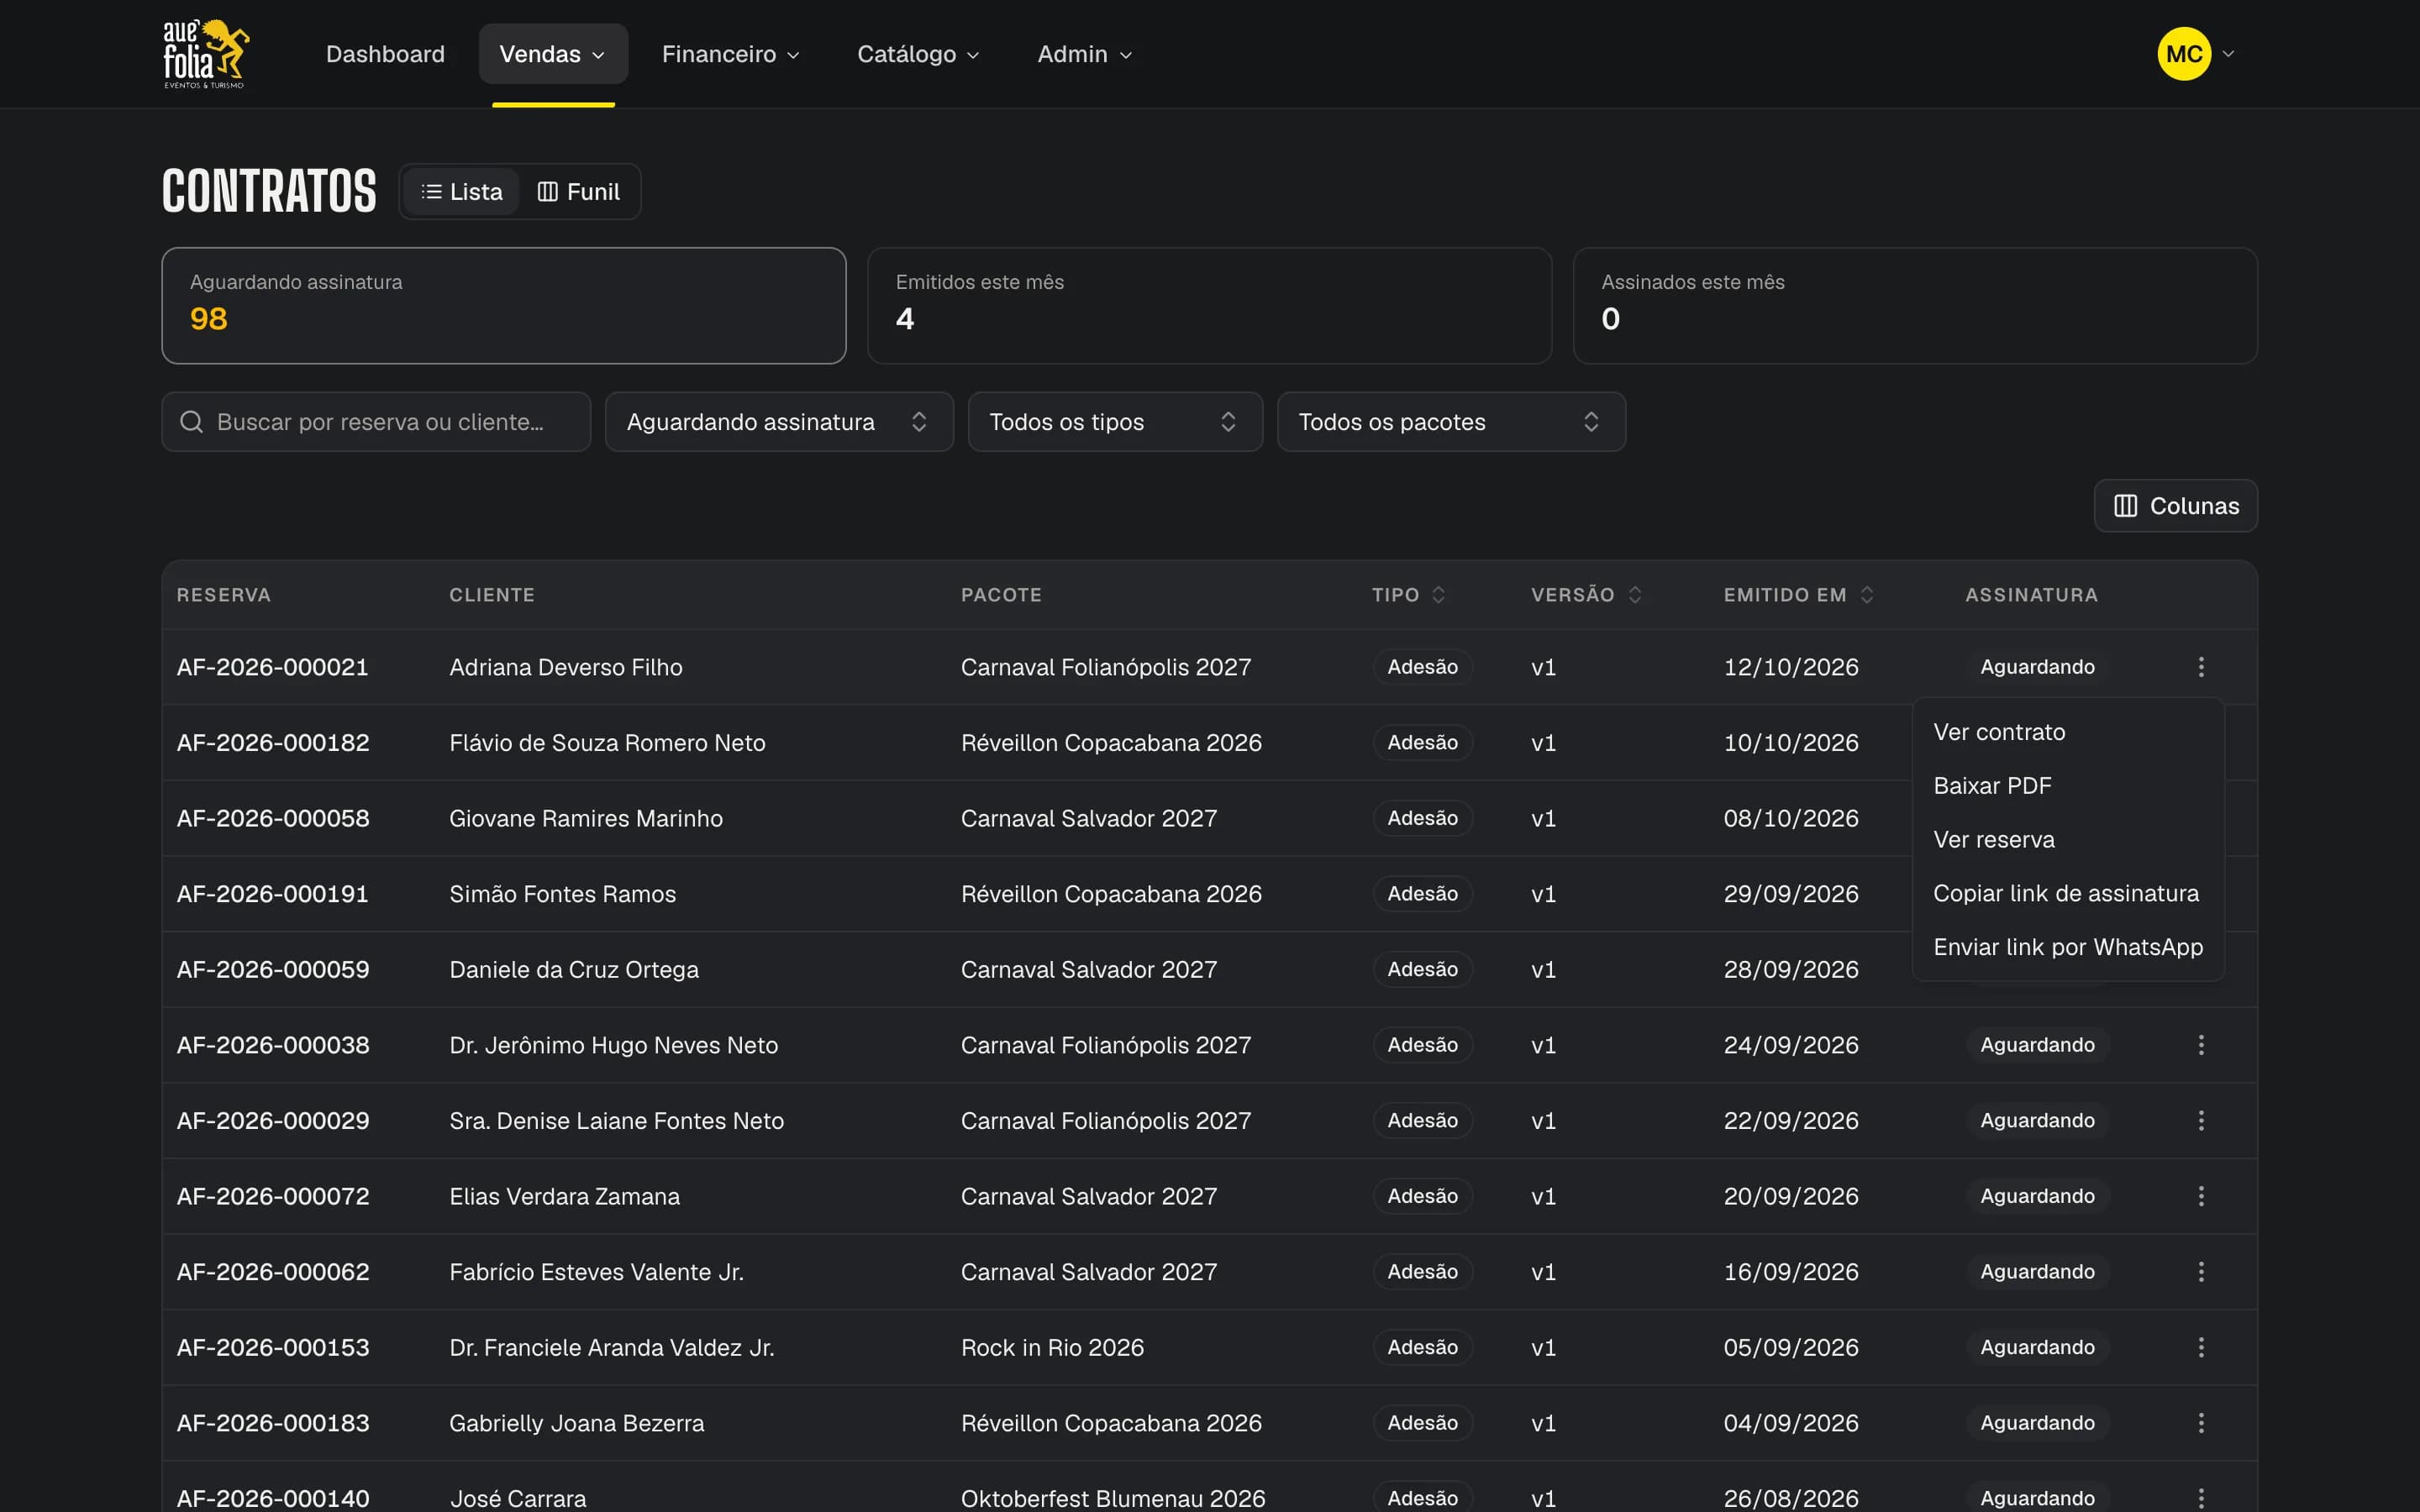Choose Ver contrato from the context menu
Screen dimensions: 2420x1512
pyautogui.click(x=2068, y=732)
